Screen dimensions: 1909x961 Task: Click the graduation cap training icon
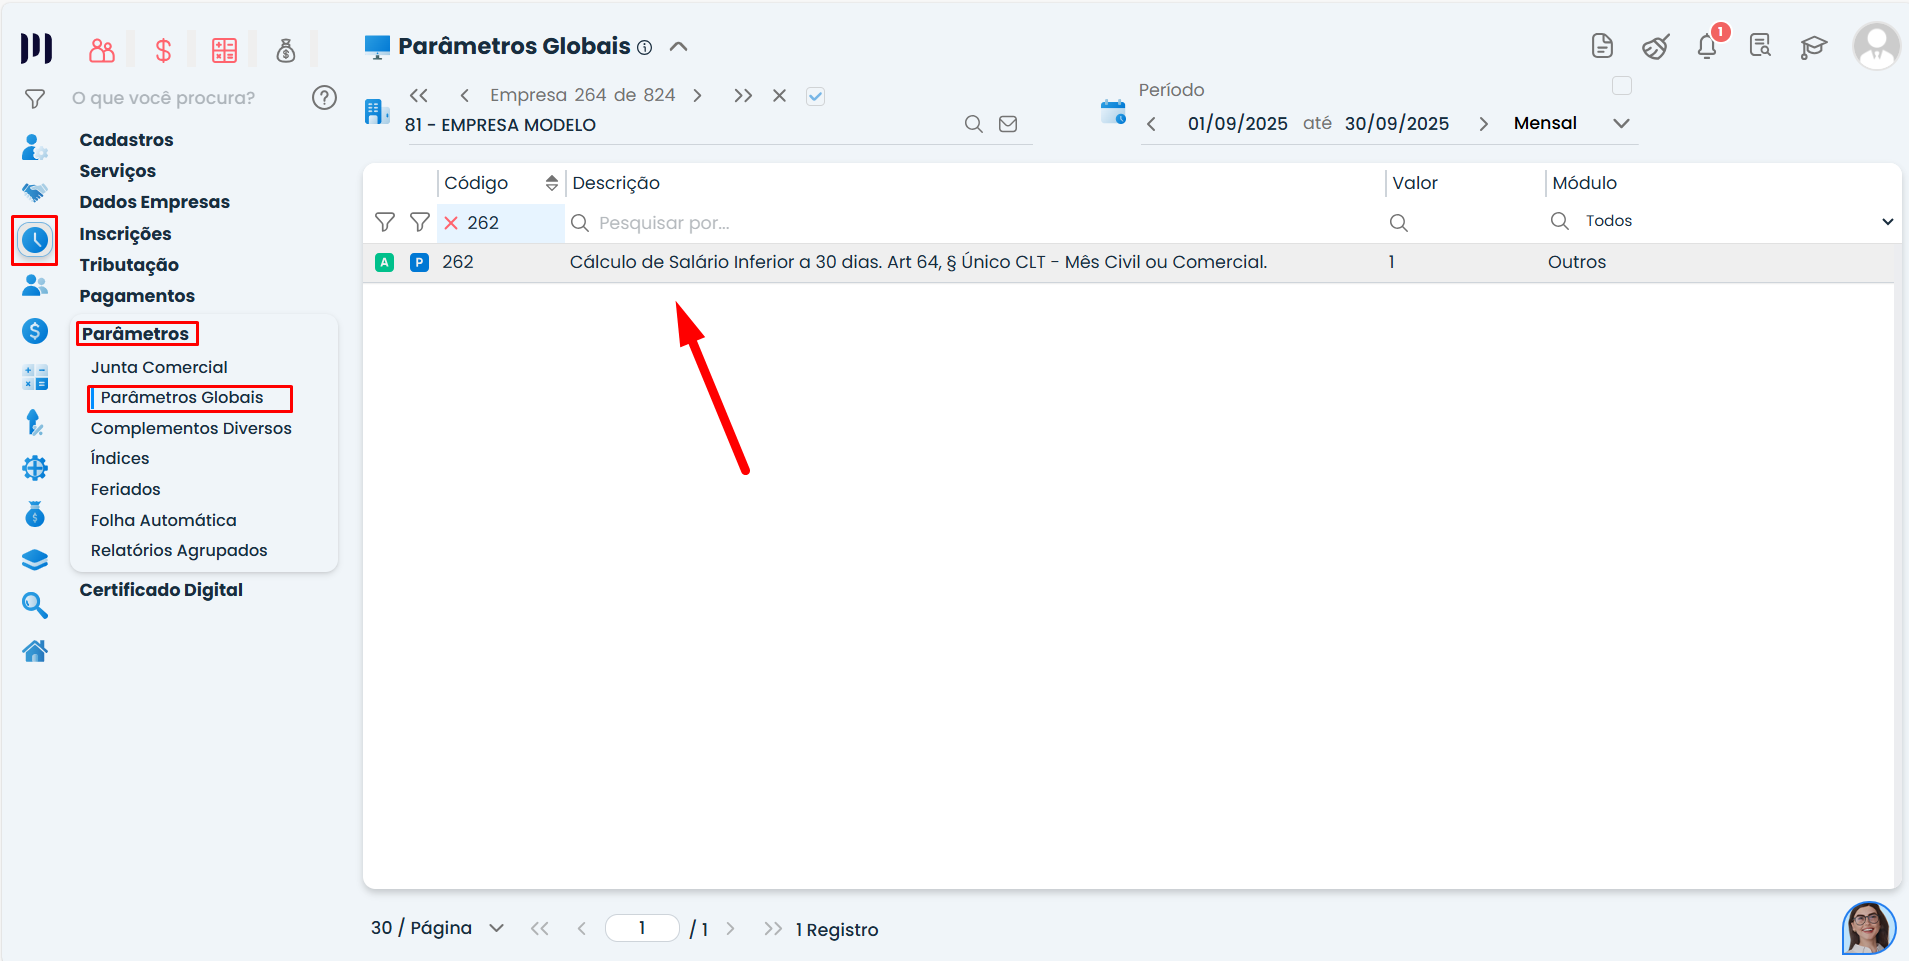(1813, 47)
